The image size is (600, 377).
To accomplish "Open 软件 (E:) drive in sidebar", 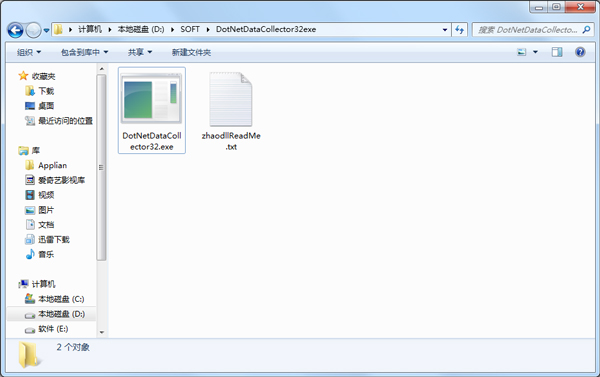I will 53,329.
